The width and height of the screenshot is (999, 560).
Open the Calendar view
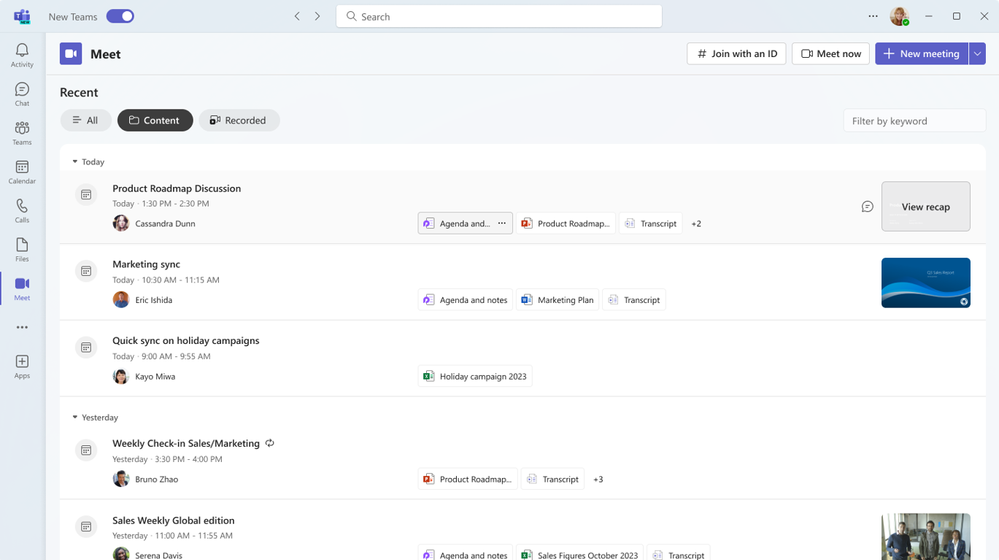pos(22,172)
